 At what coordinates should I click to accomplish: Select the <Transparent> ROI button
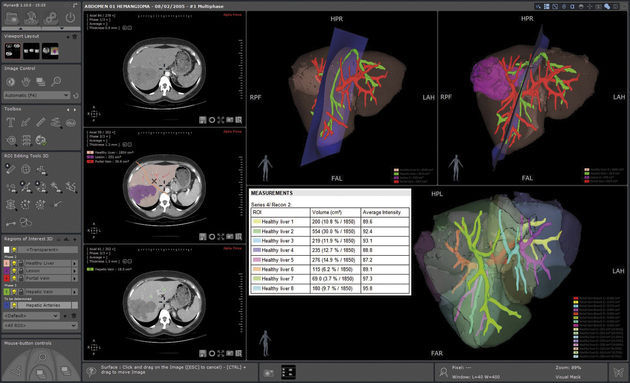48,250
